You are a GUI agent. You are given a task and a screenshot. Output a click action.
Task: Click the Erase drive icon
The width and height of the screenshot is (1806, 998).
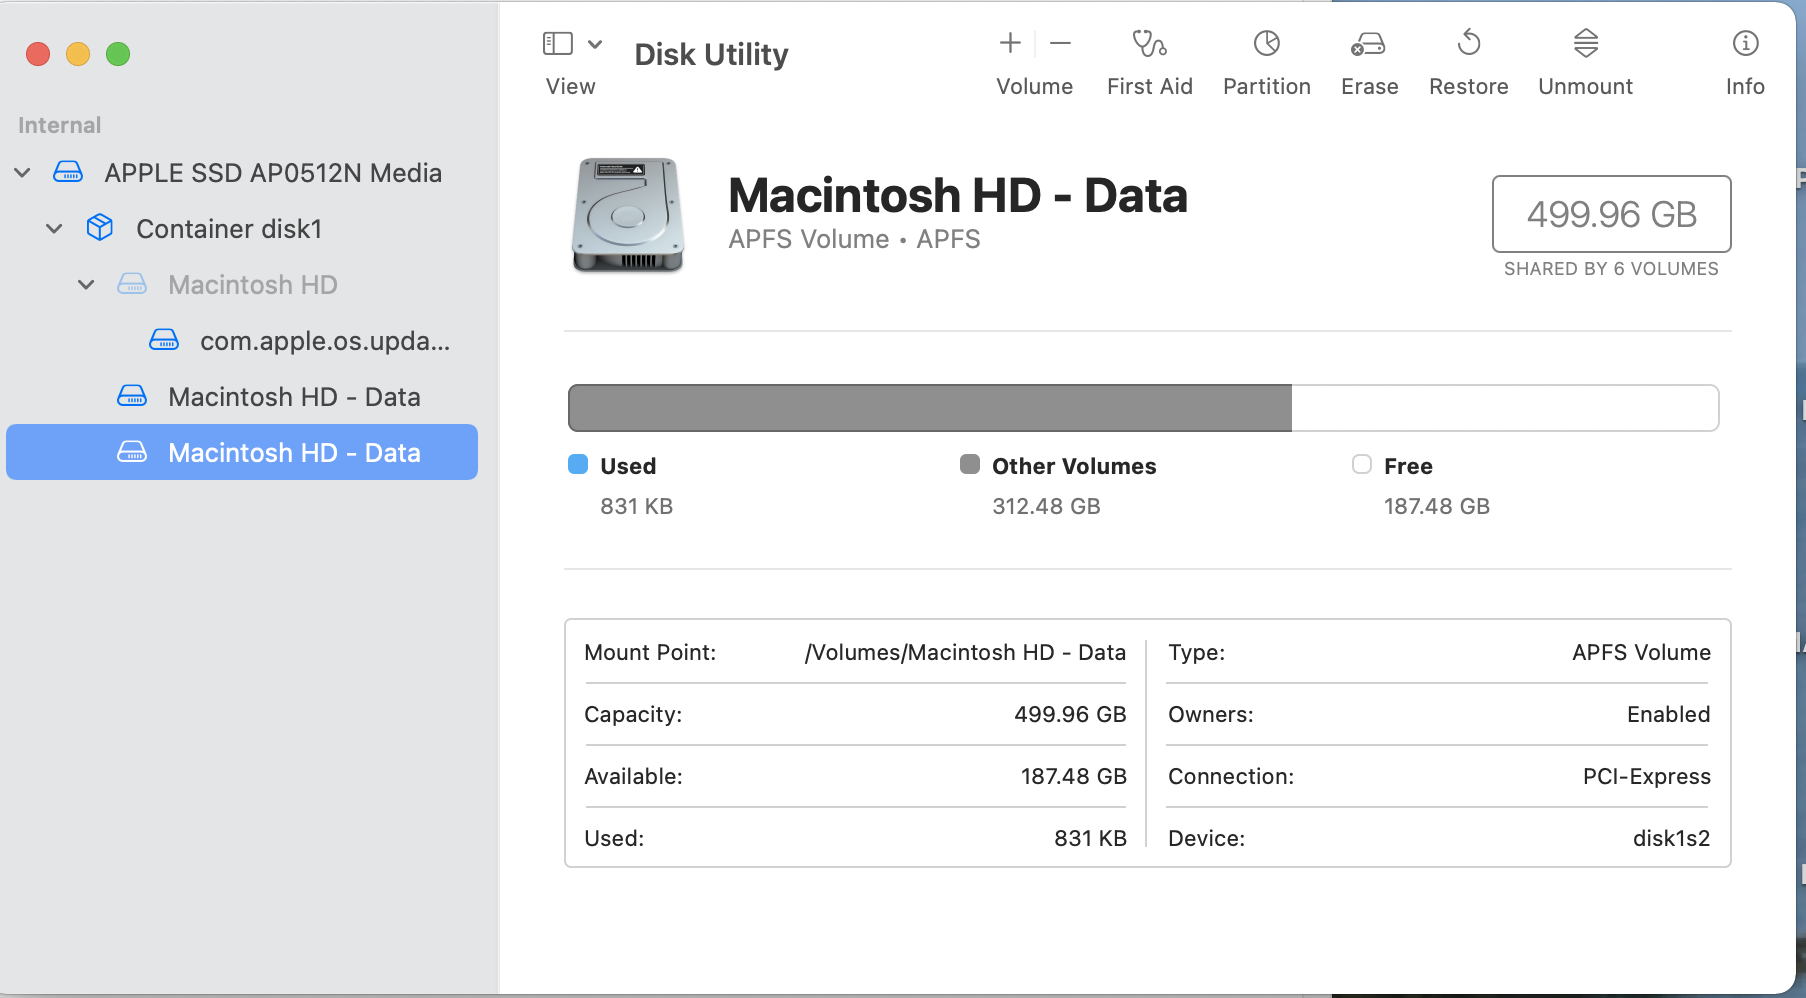pos(1368,44)
